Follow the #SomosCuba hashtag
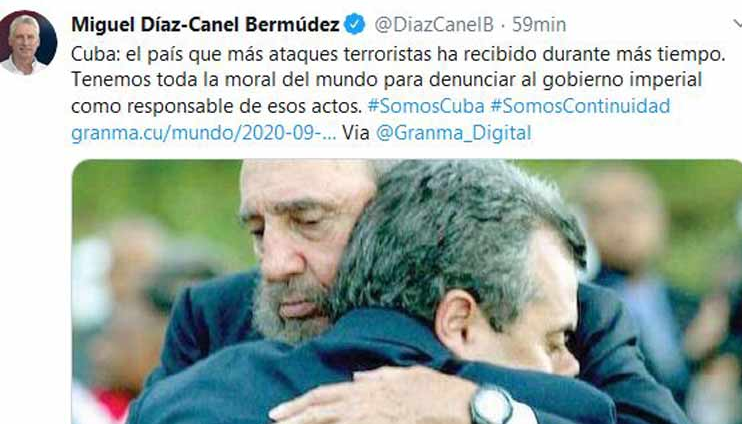This screenshot has width=742, height=424. [426, 106]
